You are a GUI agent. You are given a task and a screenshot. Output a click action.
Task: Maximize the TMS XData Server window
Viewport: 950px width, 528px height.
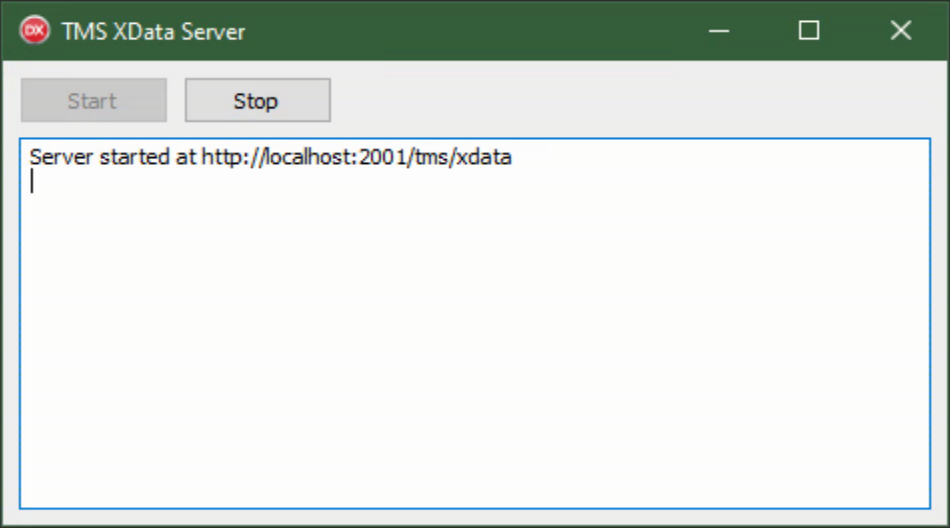click(809, 30)
